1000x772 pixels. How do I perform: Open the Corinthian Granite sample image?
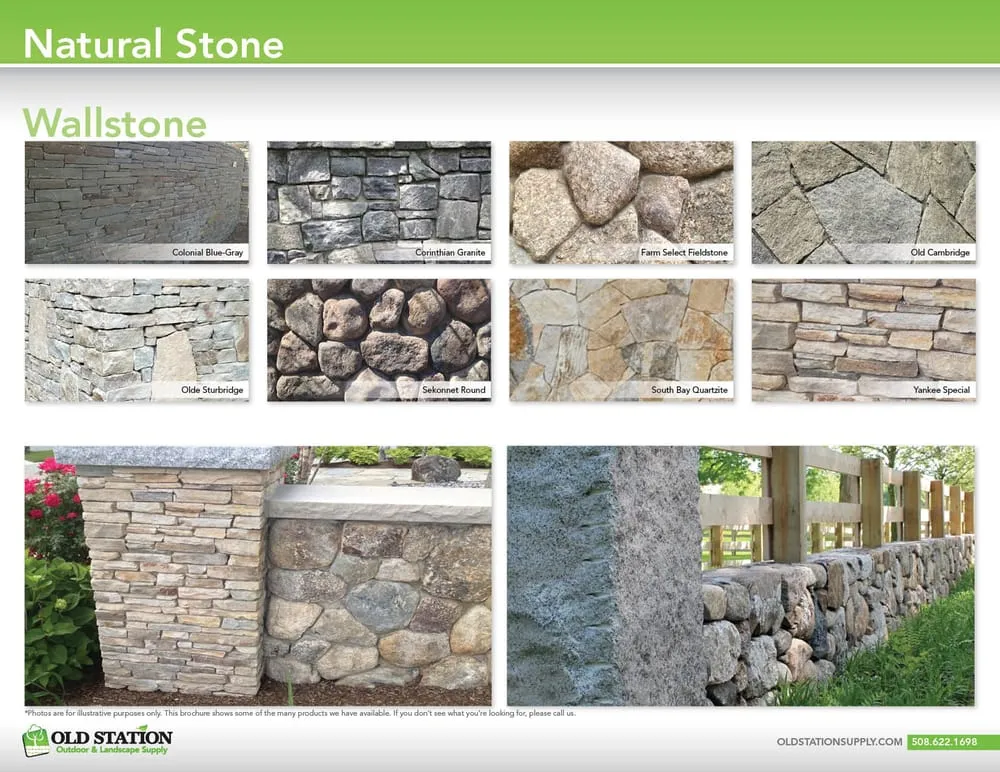point(379,195)
